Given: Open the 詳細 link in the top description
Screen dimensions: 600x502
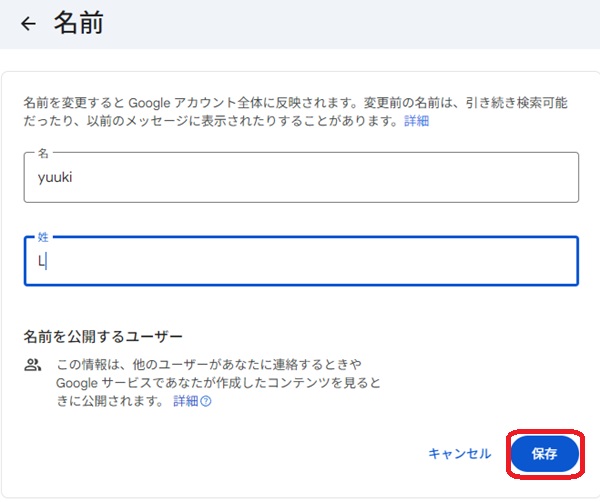Looking at the screenshot, I should [416, 120].
